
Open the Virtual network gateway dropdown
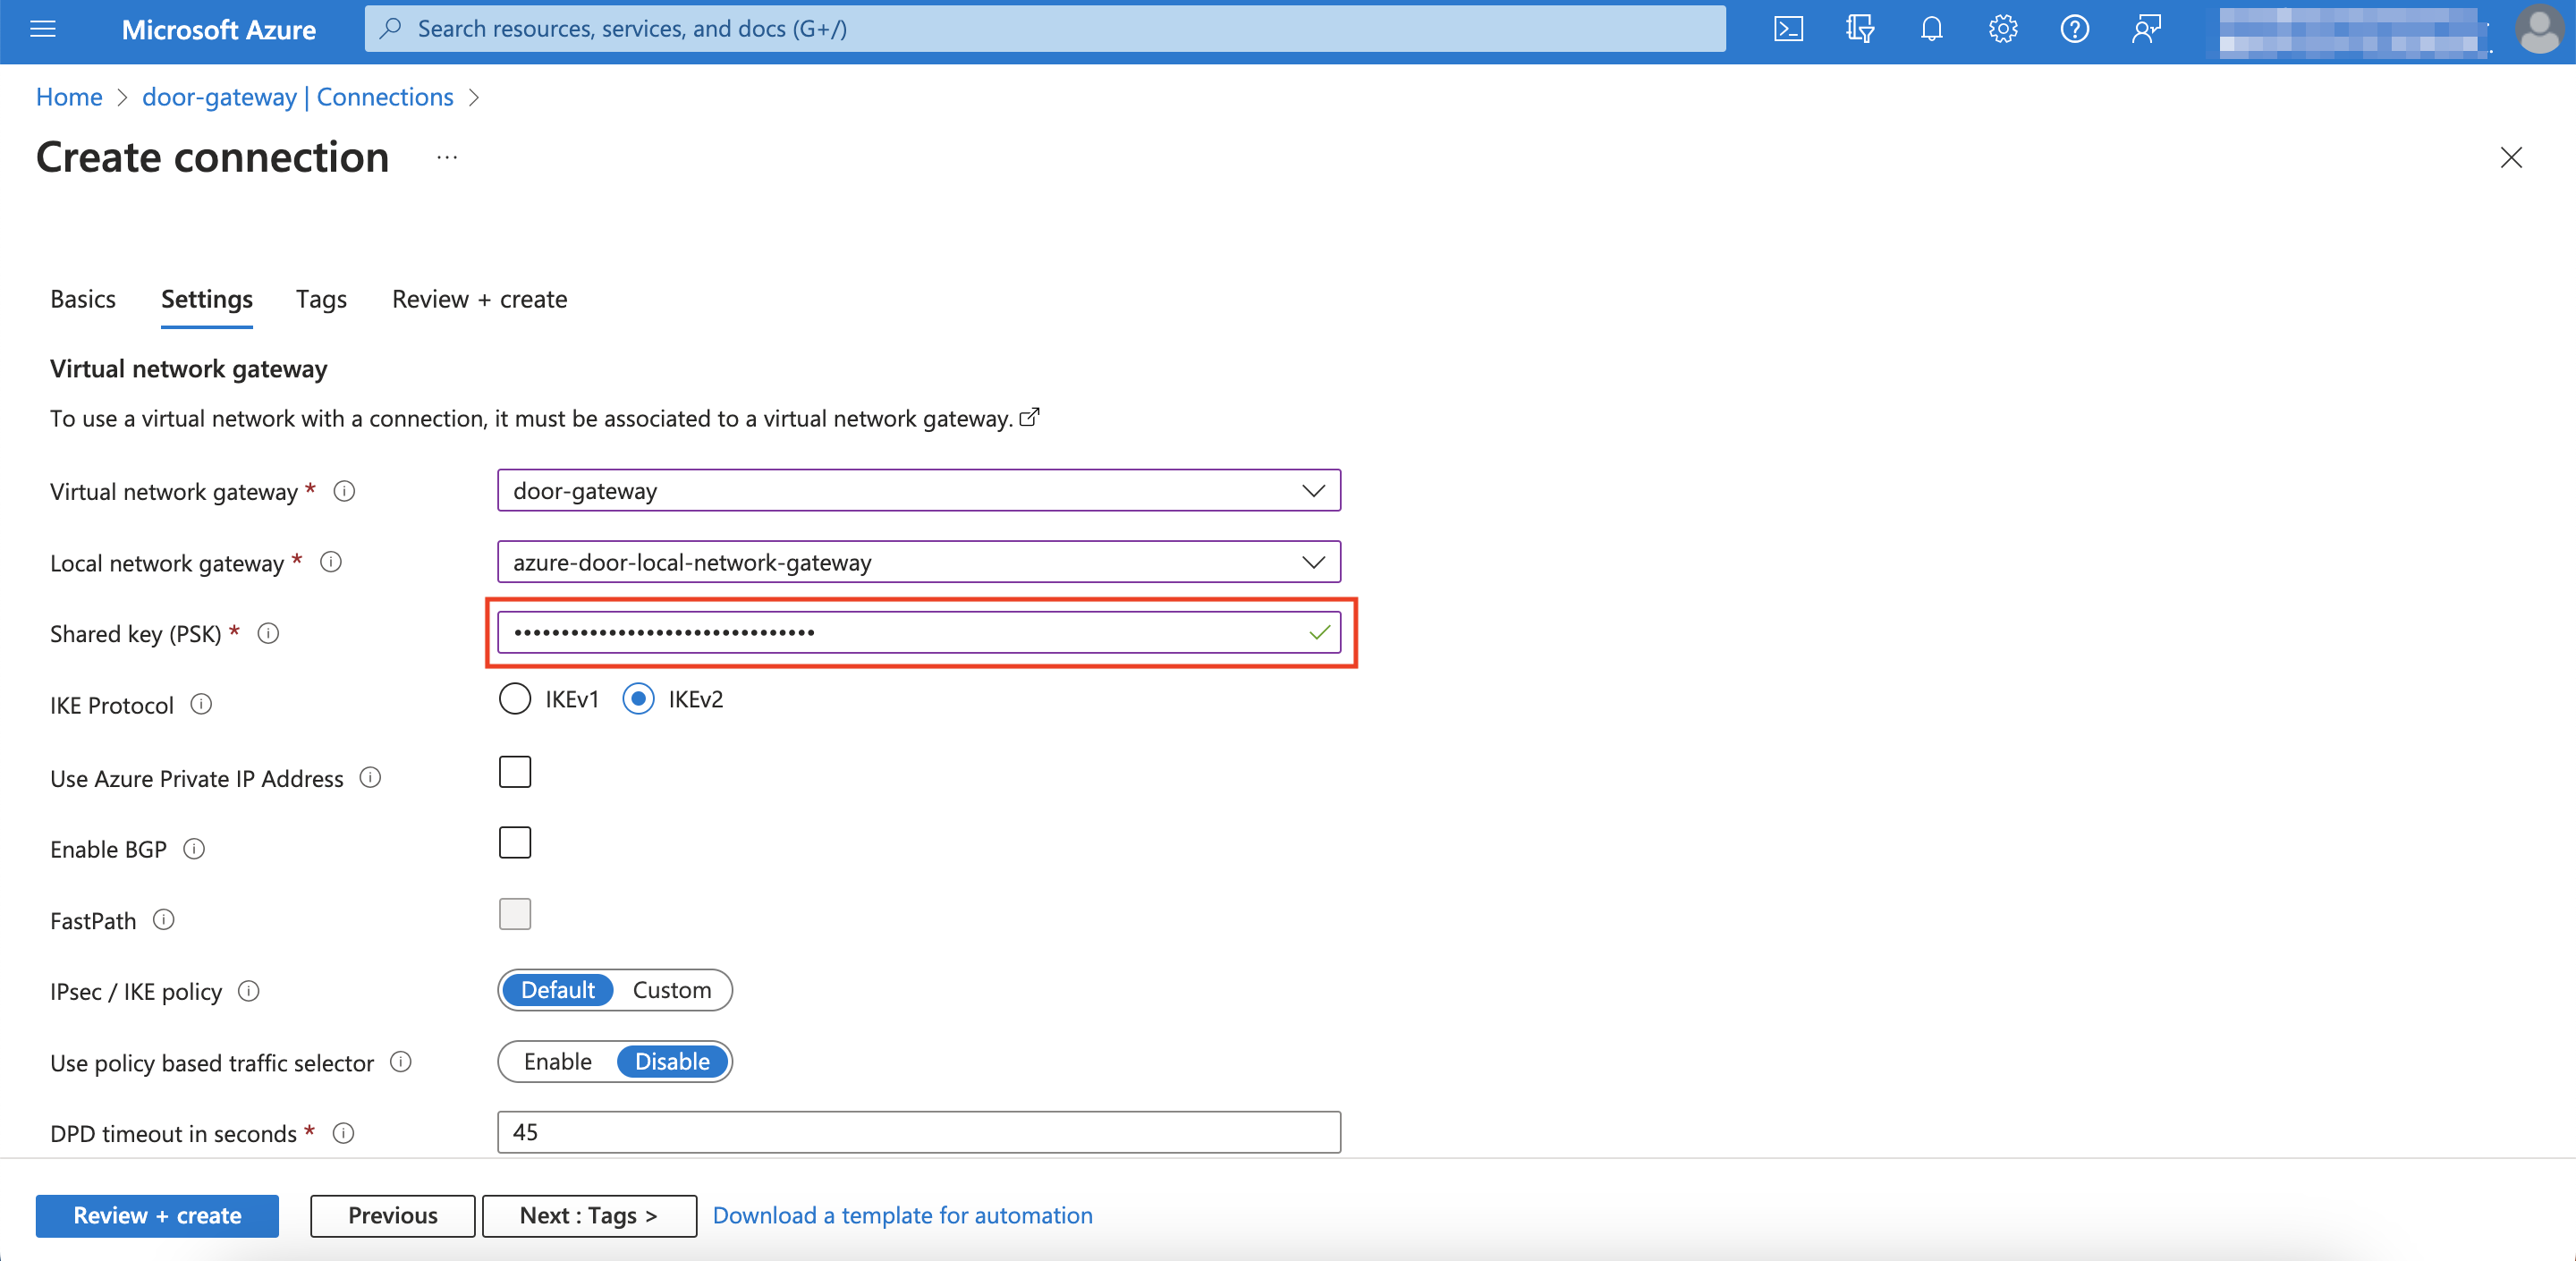(1314, 490)
